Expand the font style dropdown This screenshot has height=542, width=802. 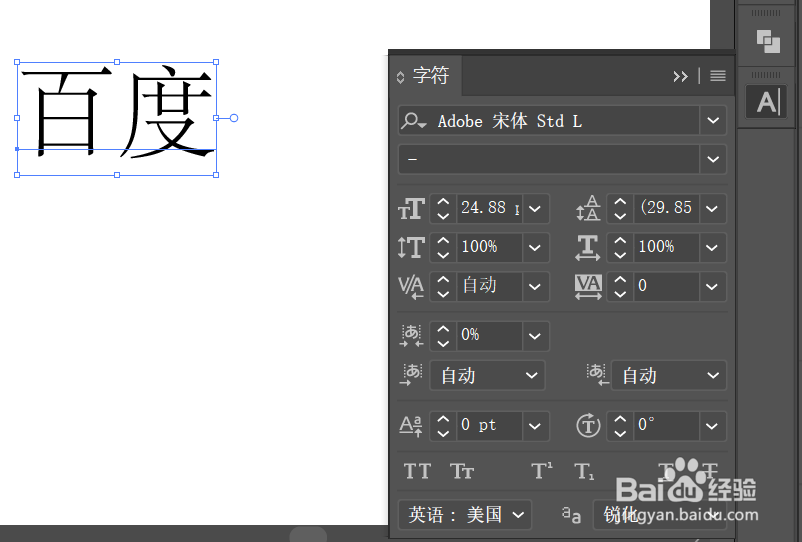click(713, 160)
